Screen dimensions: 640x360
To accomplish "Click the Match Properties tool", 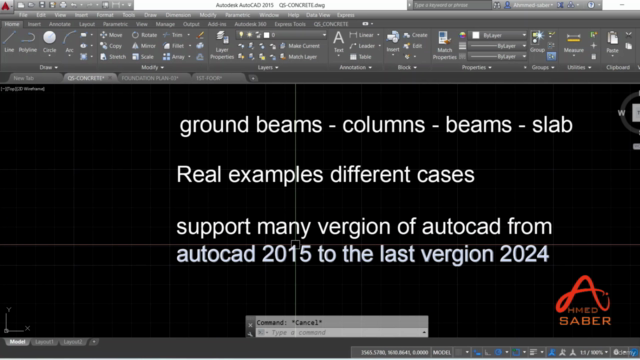I will [444, 45].
